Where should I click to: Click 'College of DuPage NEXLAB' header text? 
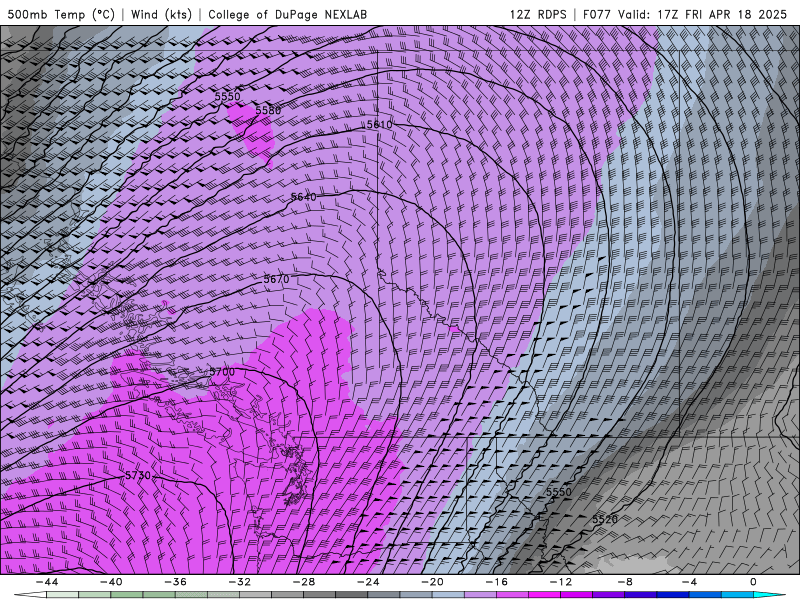(287, 14)
